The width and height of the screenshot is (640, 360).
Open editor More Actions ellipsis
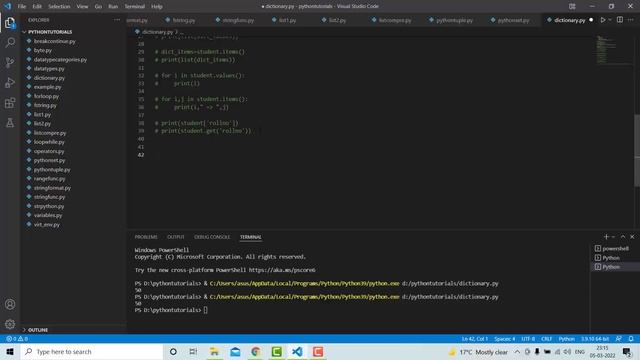click(631, 20)
